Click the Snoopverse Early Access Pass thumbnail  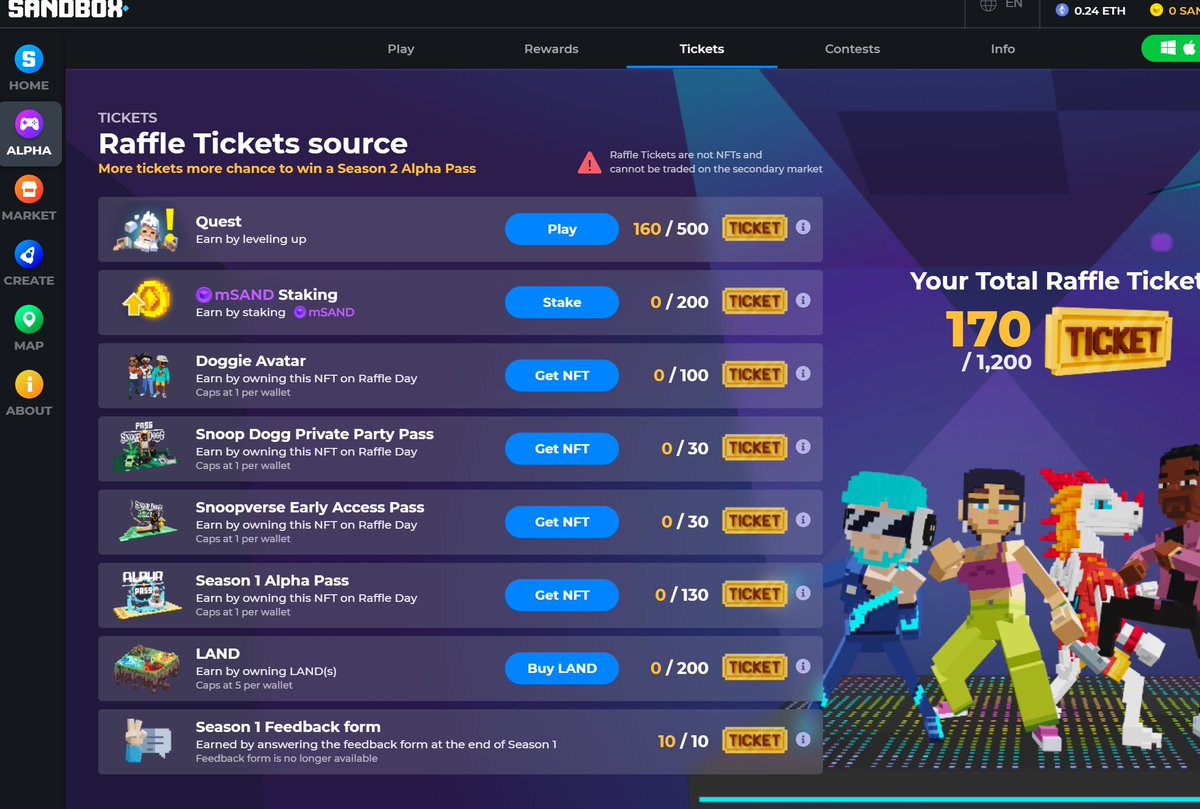[147, 522]
